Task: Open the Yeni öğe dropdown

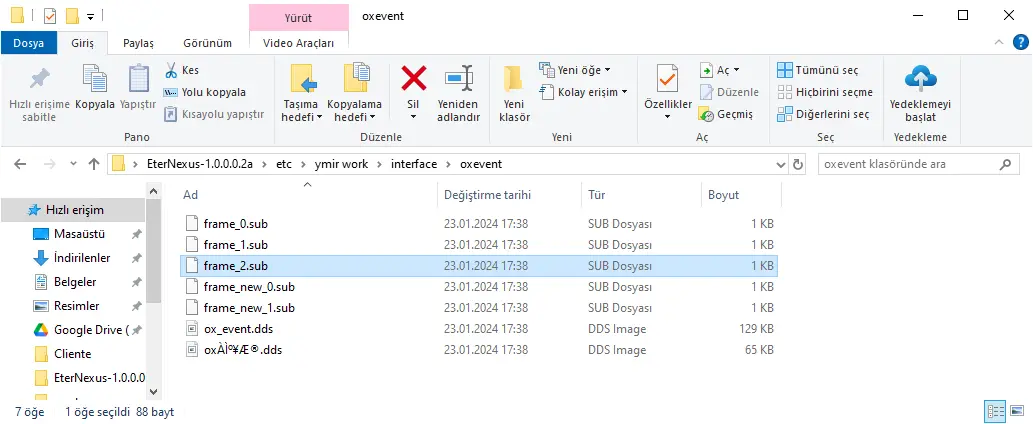Action: pos(575,70)
